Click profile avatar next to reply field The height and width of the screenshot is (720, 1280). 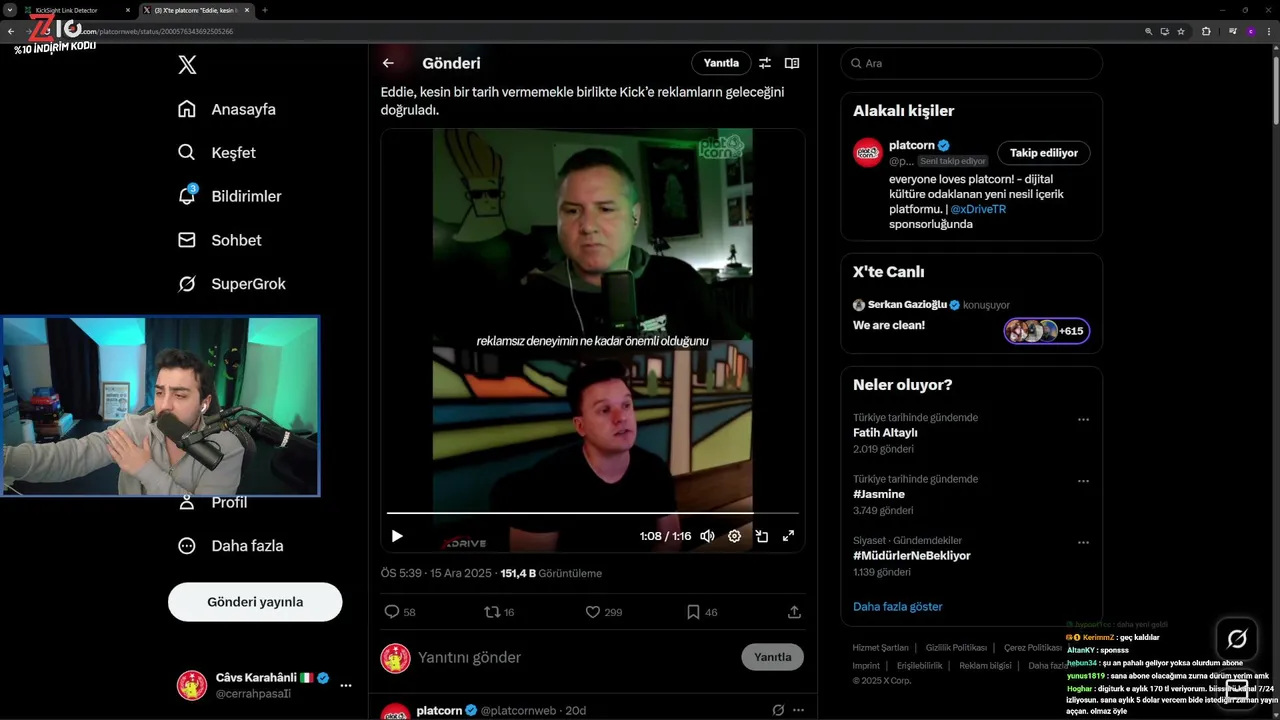point(396,658)
